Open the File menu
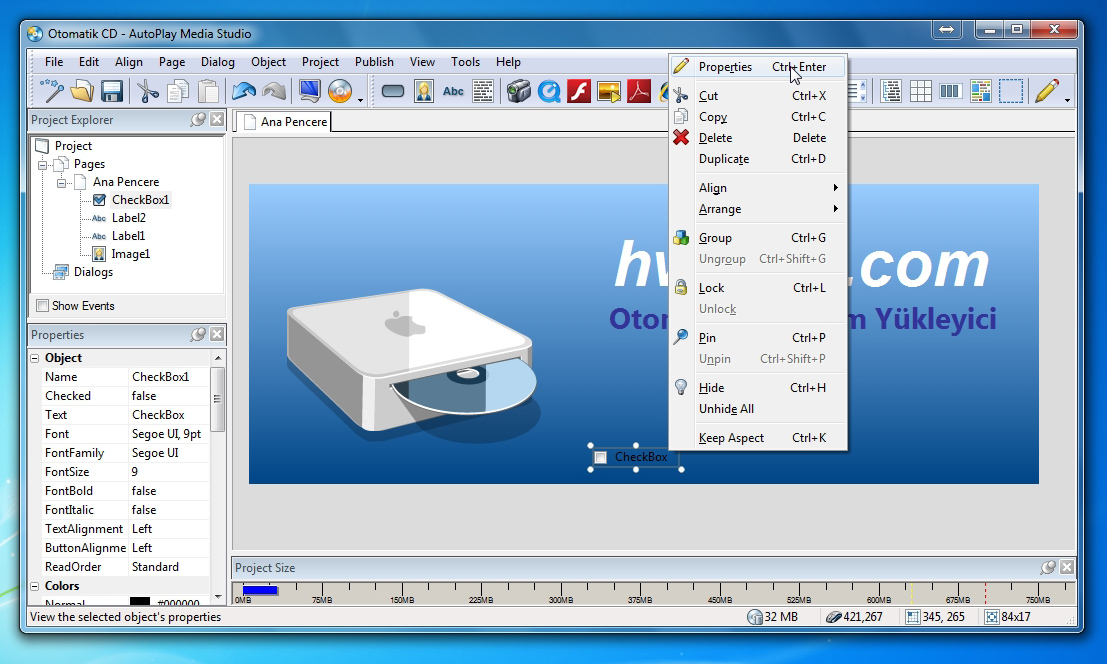Image resolution: width=1107 pixels, height=664 pixels. [54, 62]
